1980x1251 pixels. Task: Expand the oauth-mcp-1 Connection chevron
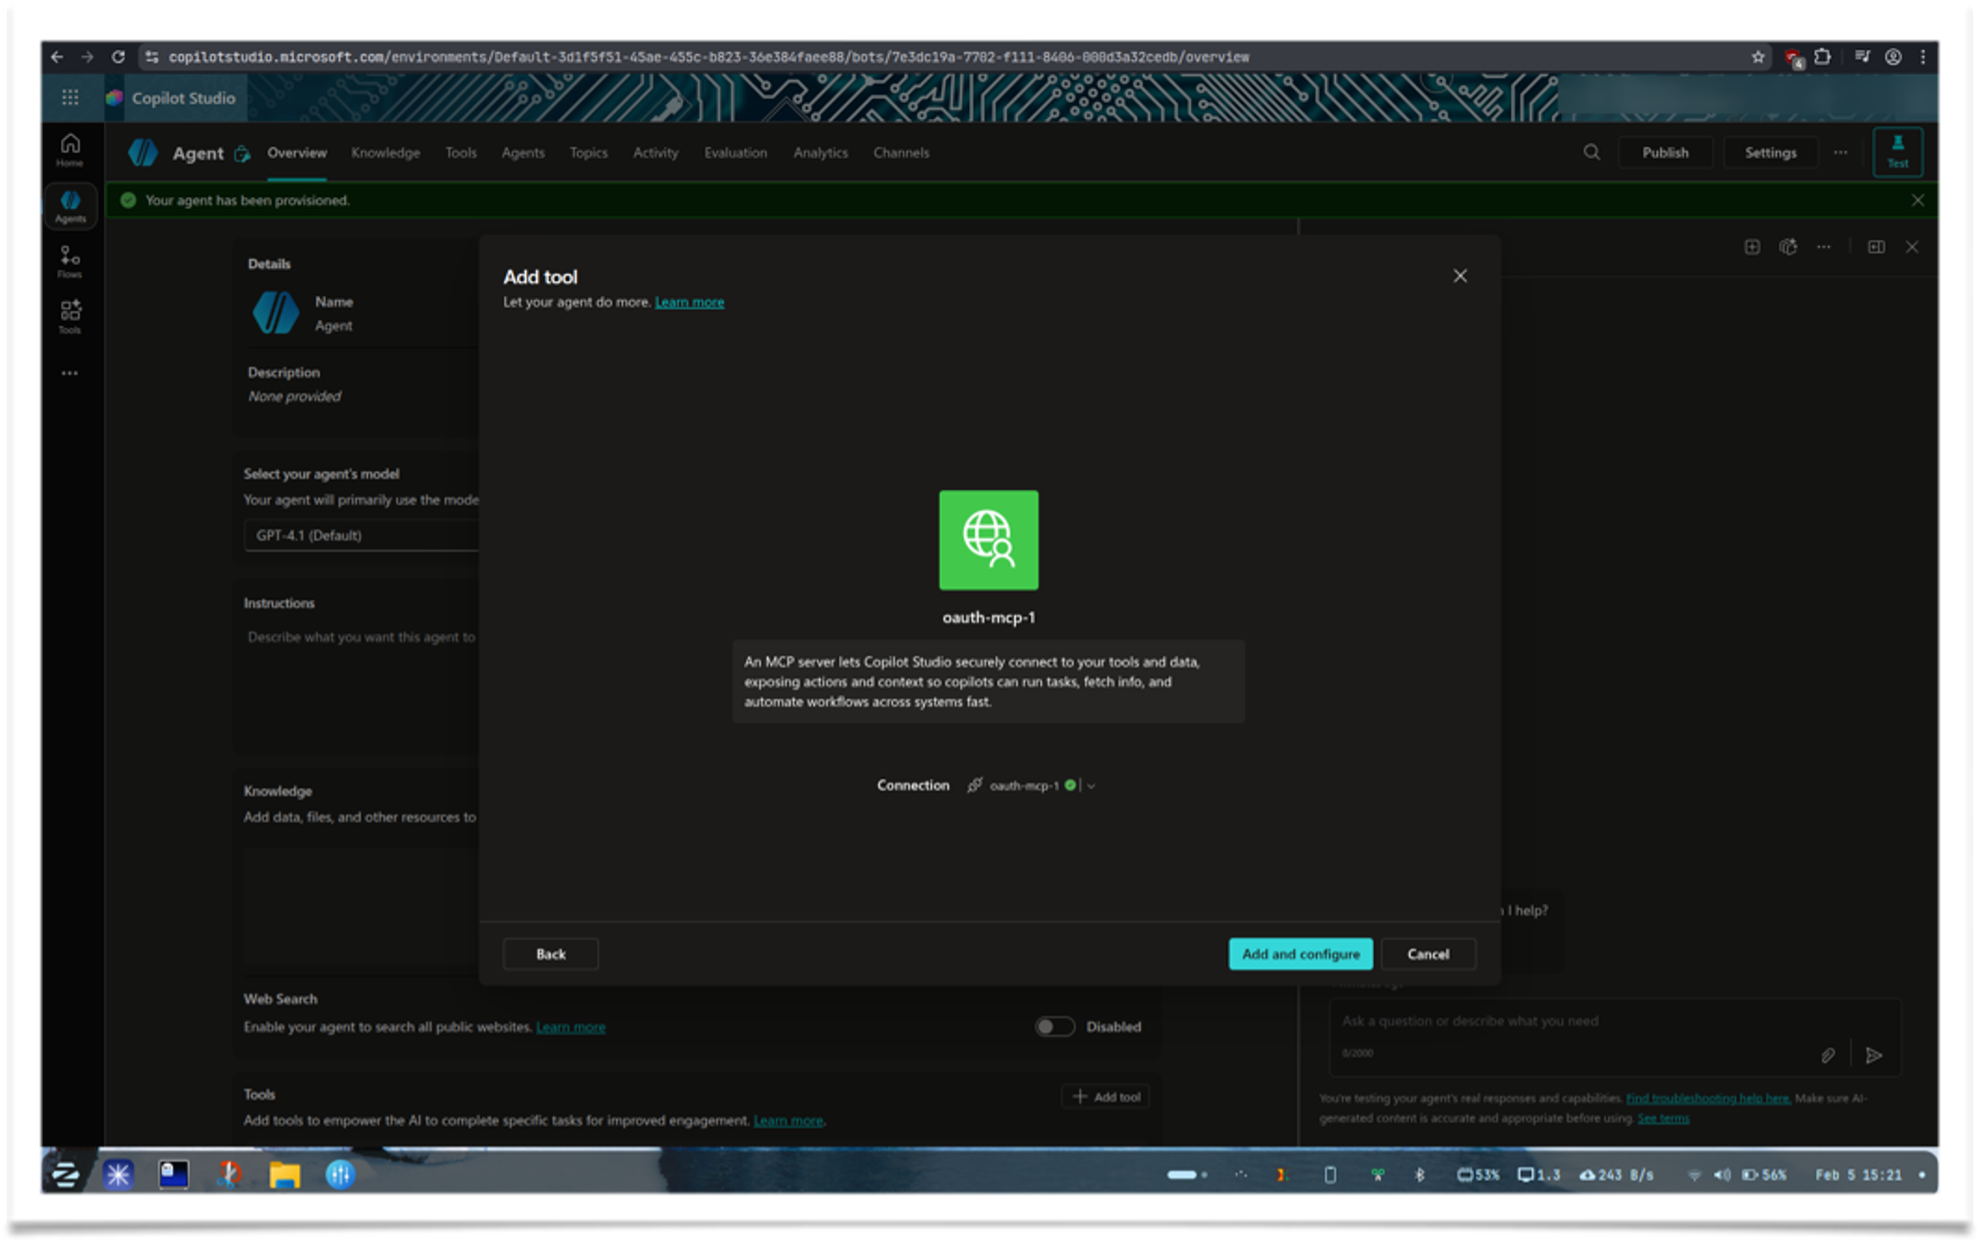[x=1093, y=786]
